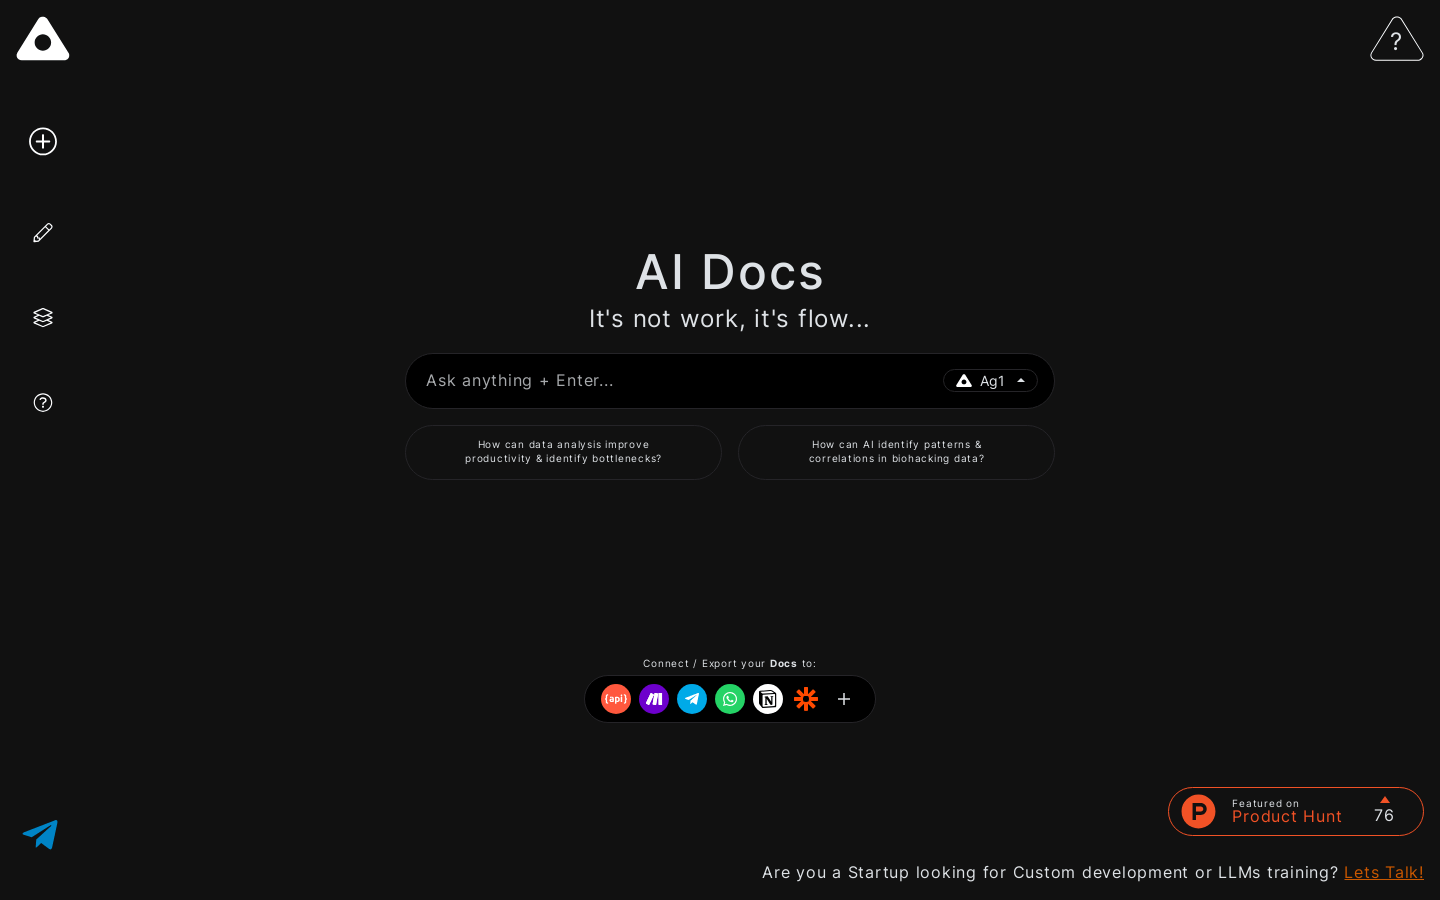Click the layers stack icon in sidebar
Viewport: 1440px width, 900px height.
point(43,317)
